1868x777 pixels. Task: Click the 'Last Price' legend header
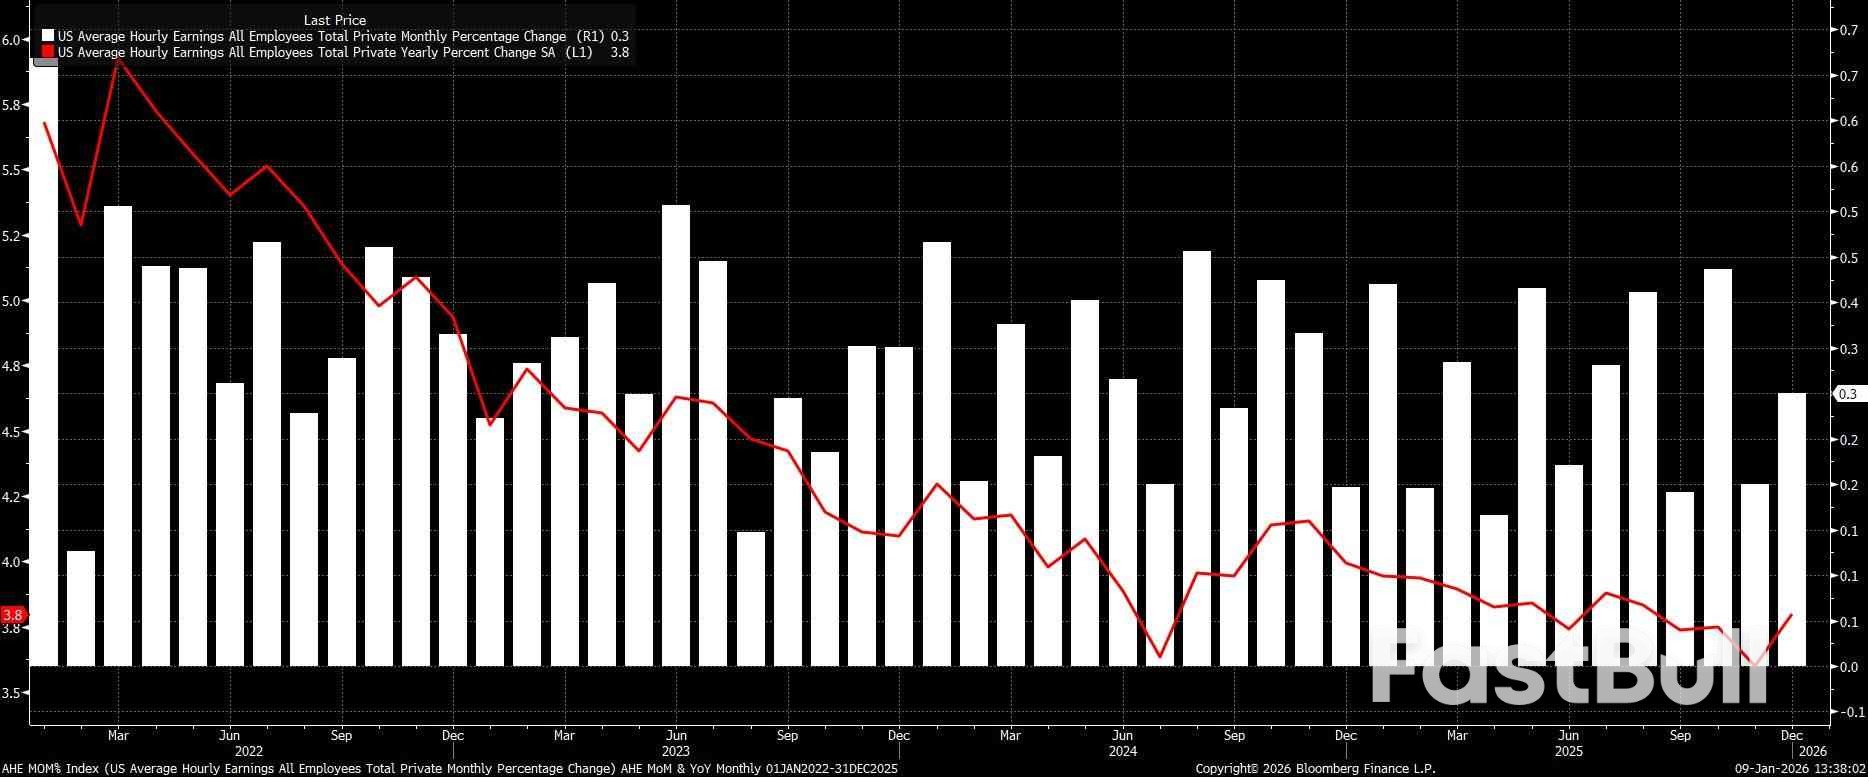coord(334,20)
